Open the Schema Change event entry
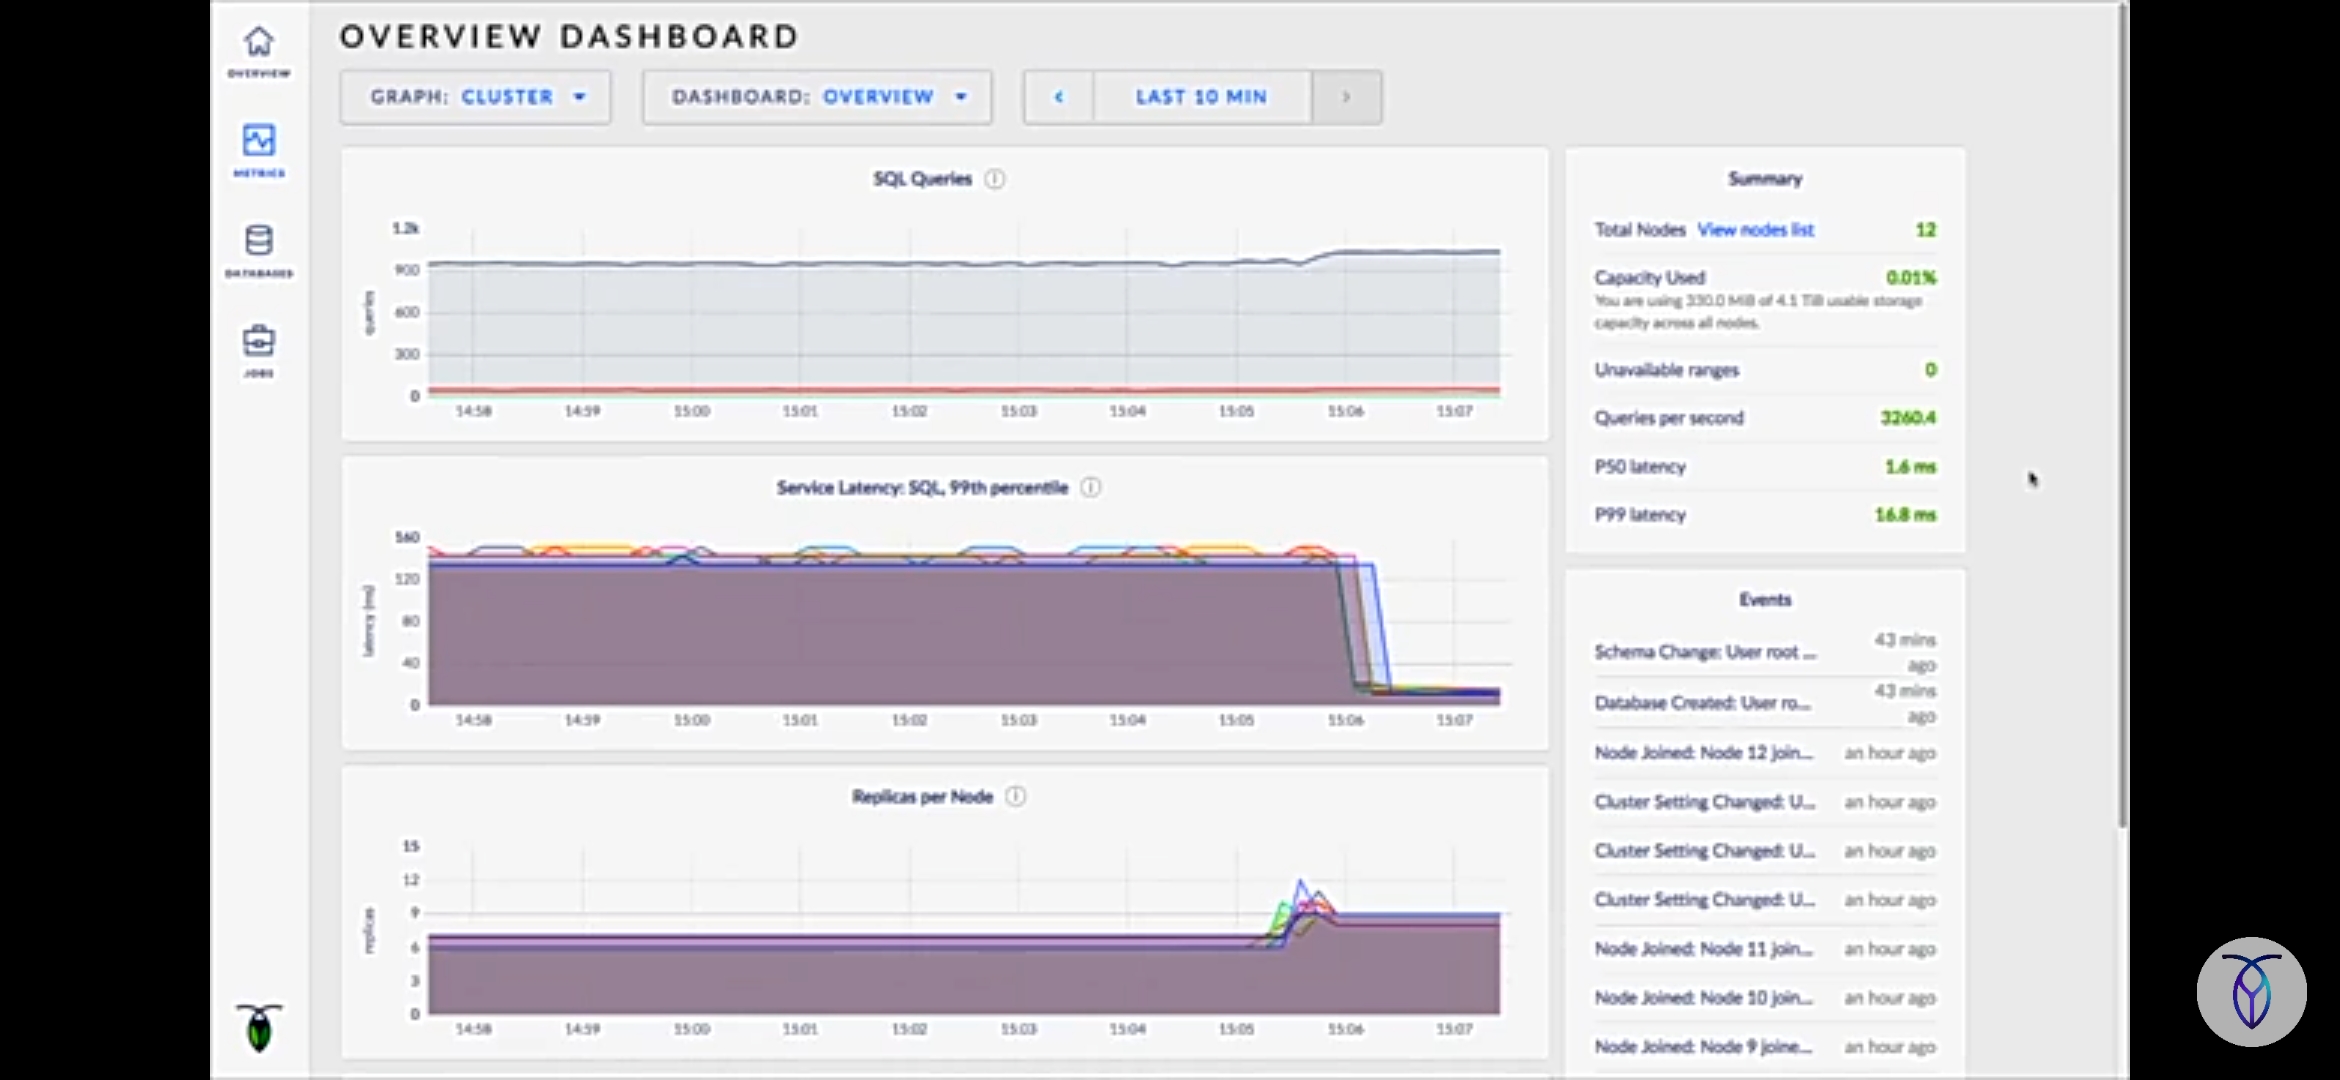 pyautogui.click(x=1704, y=652)
